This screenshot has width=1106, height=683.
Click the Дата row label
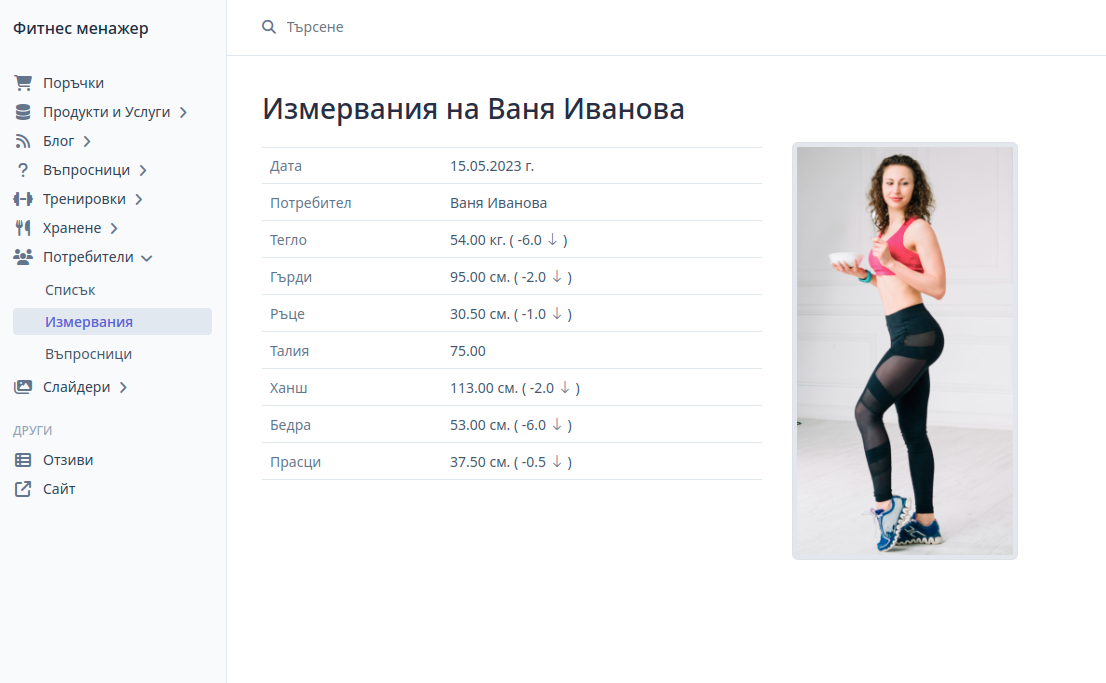click(x=286, y=166)
